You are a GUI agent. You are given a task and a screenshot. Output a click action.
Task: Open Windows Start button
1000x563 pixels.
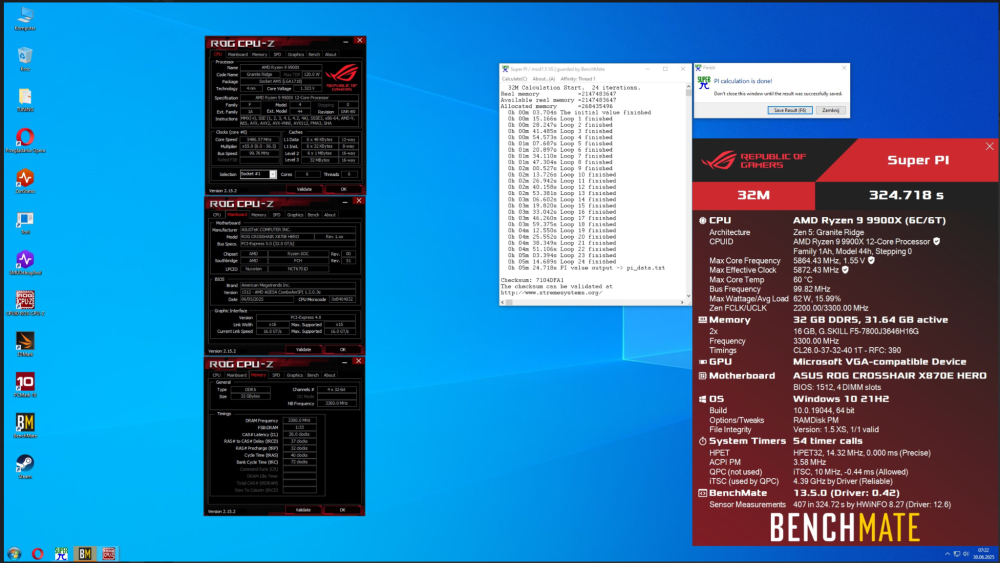pyautogui.click(x=13, y=553)
